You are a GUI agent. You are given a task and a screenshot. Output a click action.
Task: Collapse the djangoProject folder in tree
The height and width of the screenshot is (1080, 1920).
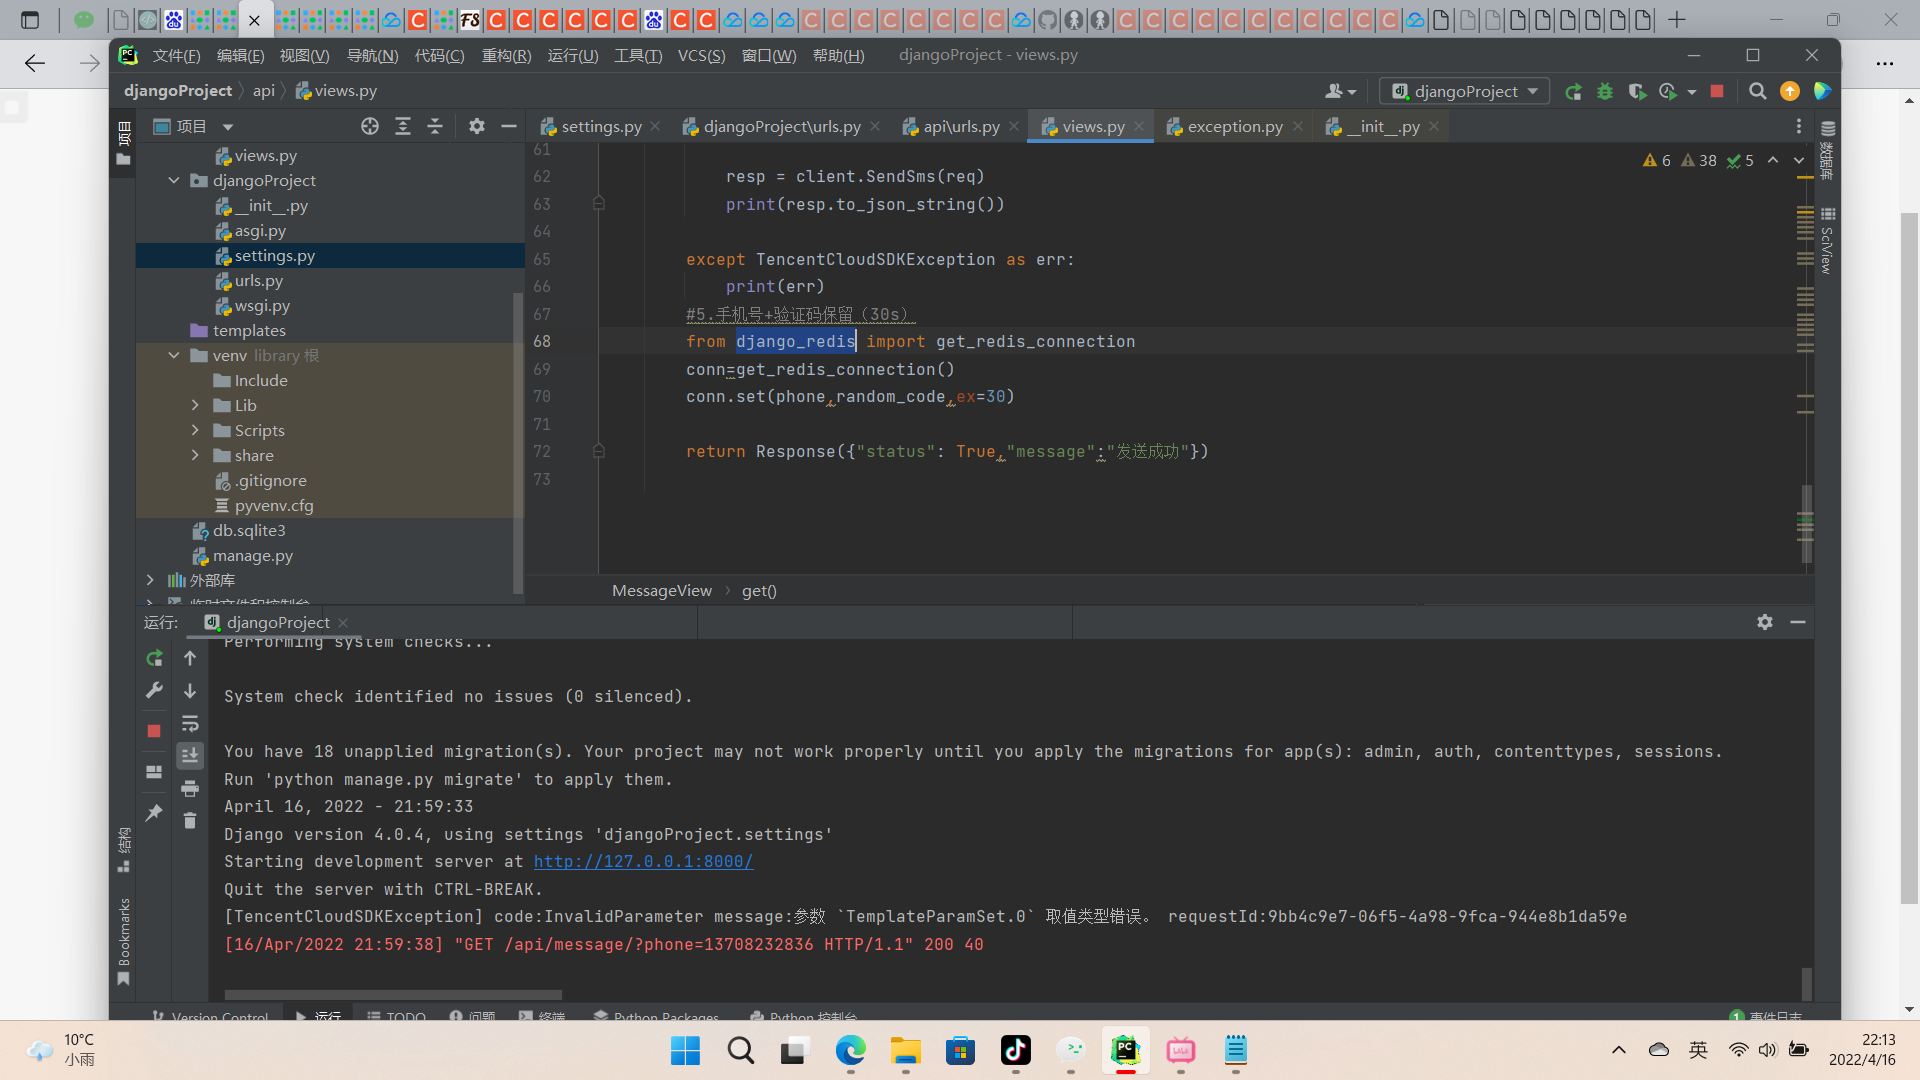(x=174, y=181)
